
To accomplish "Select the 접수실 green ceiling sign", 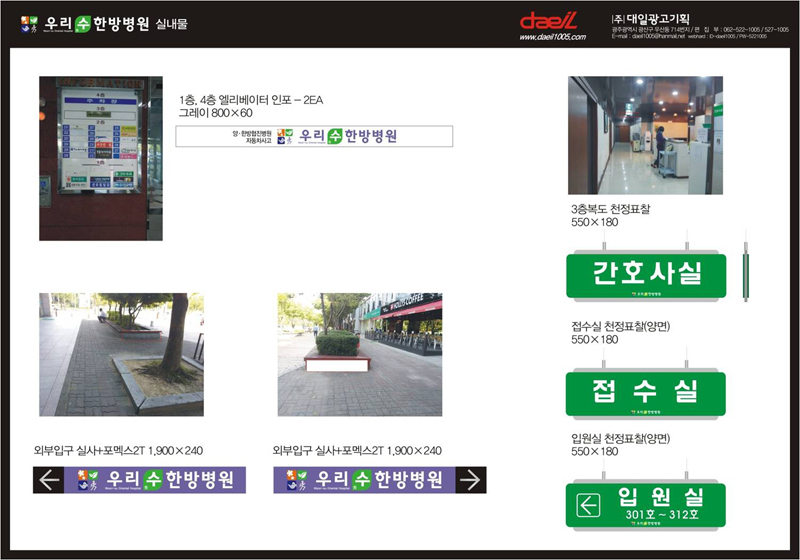I will click(x=647, y=392).
